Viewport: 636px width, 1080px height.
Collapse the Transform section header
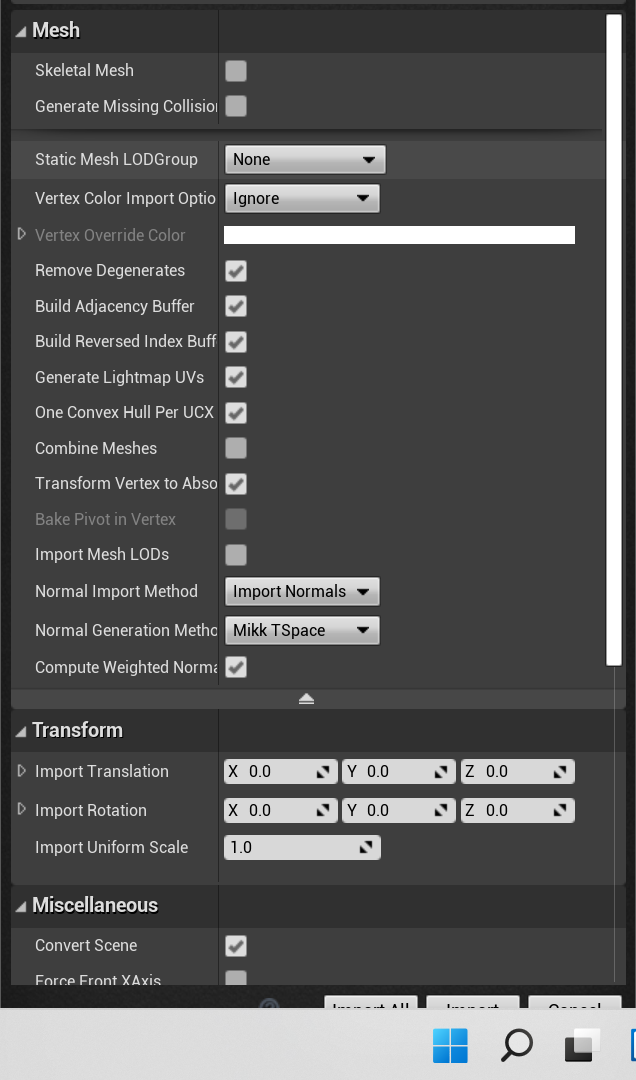[x=22, y=731]
